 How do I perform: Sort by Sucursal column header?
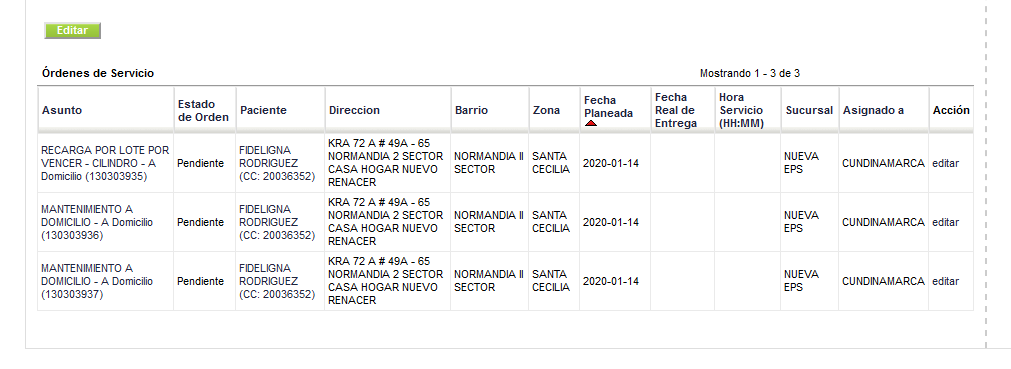pyautogui.click(x=809, y=110)
